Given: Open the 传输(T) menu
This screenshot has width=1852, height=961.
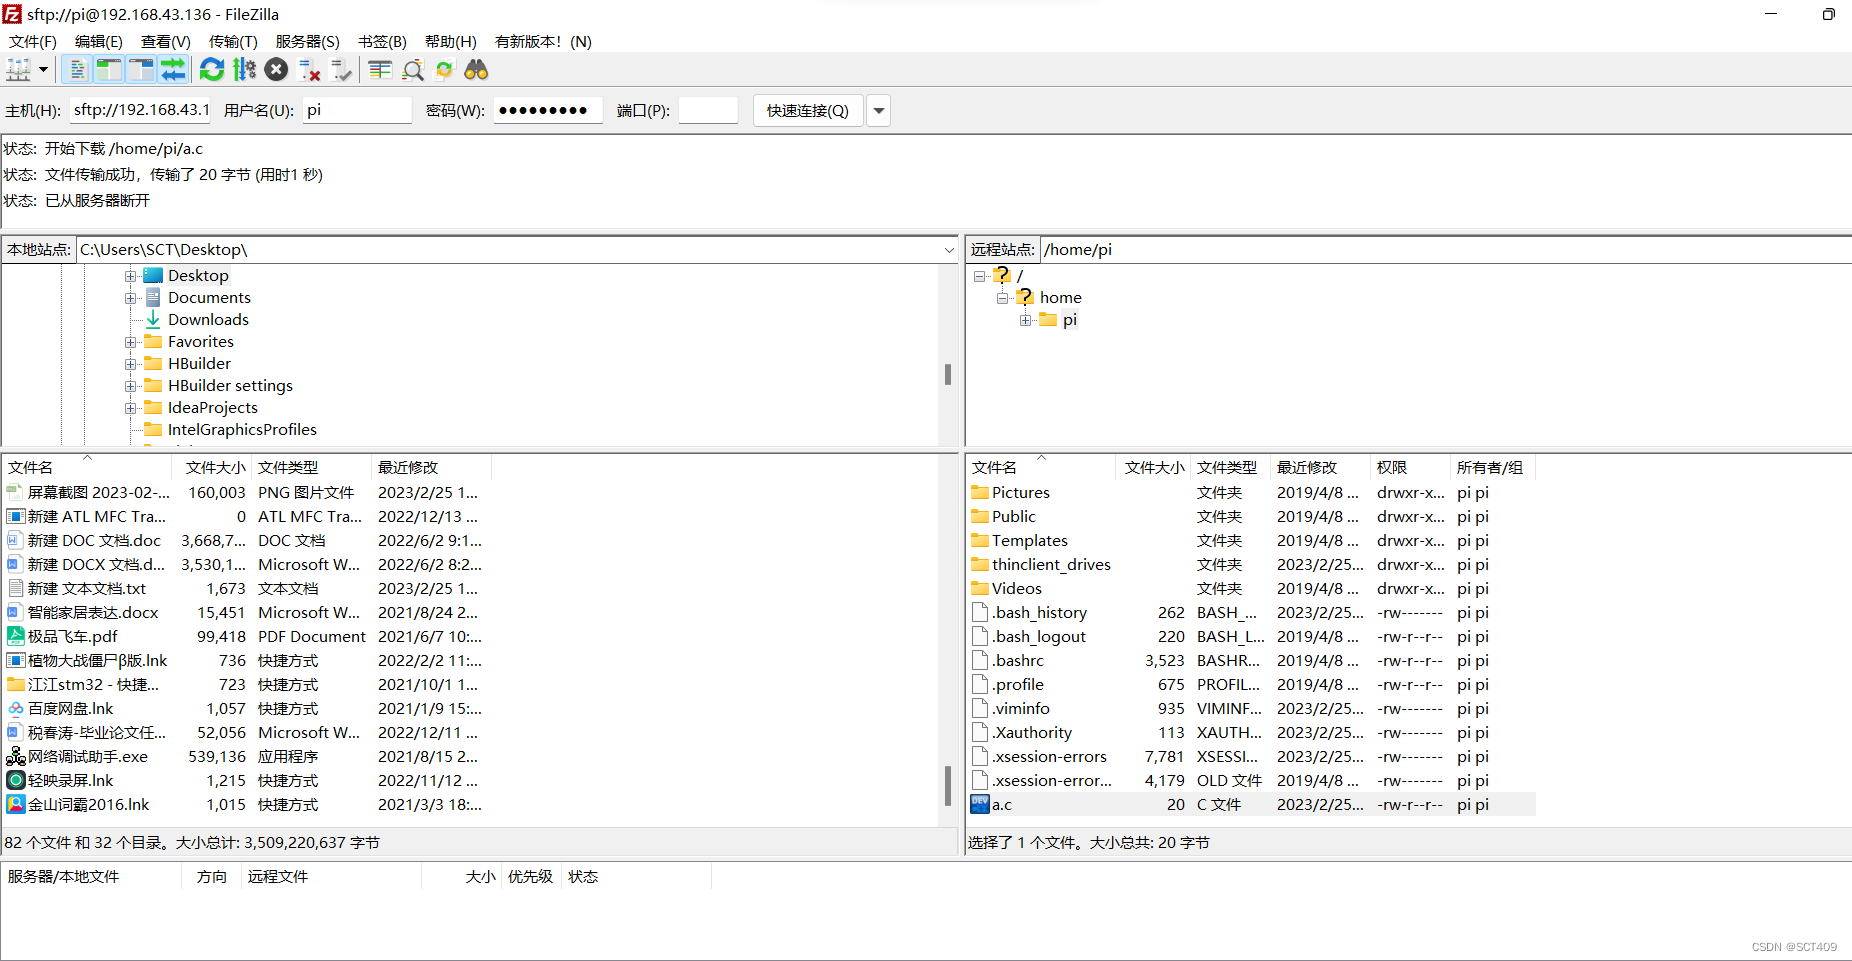Looking at the screenshot, I should tap(233, 41).
